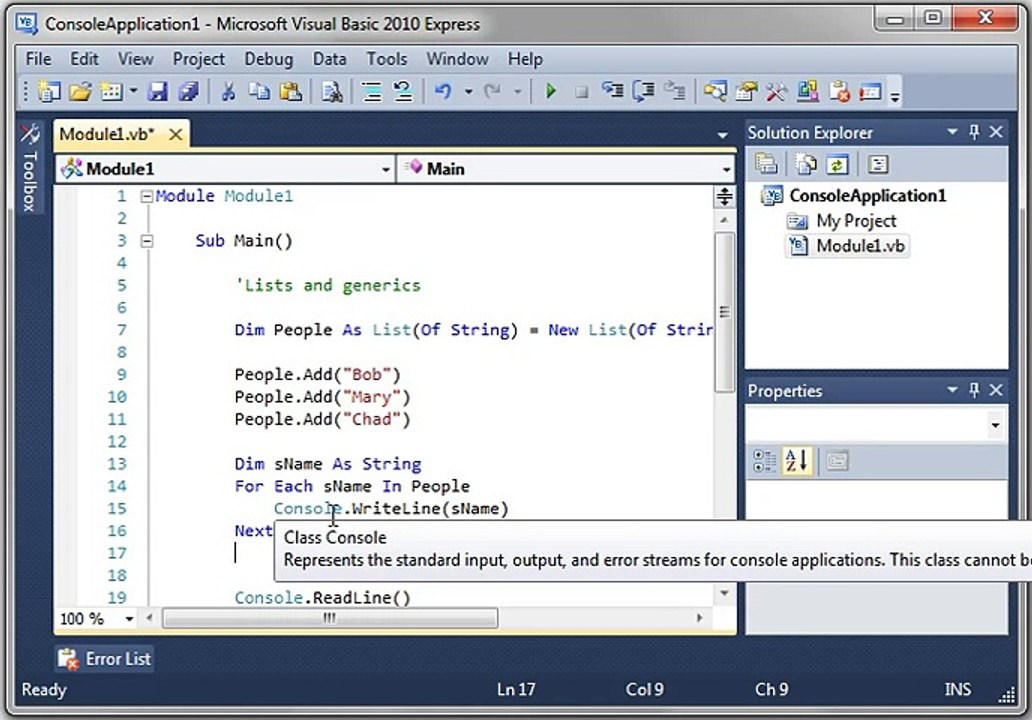Open the Toolbox wrench-and-hammer toolbar icon
Screen dimensions: 1032x720
[x=777, y=91]
